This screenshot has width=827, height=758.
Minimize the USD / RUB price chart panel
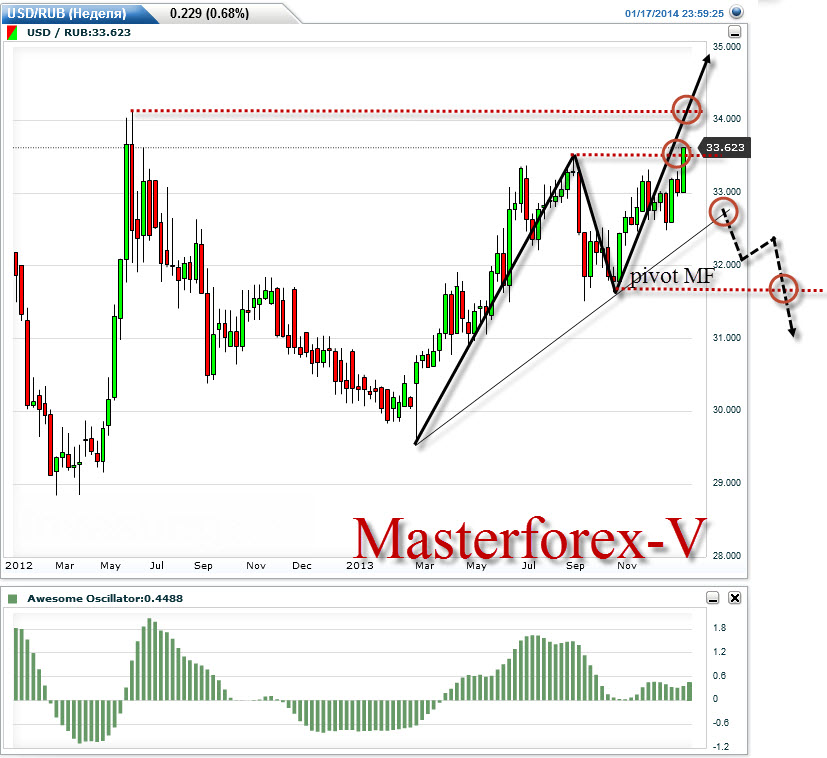tap(734, 32)
